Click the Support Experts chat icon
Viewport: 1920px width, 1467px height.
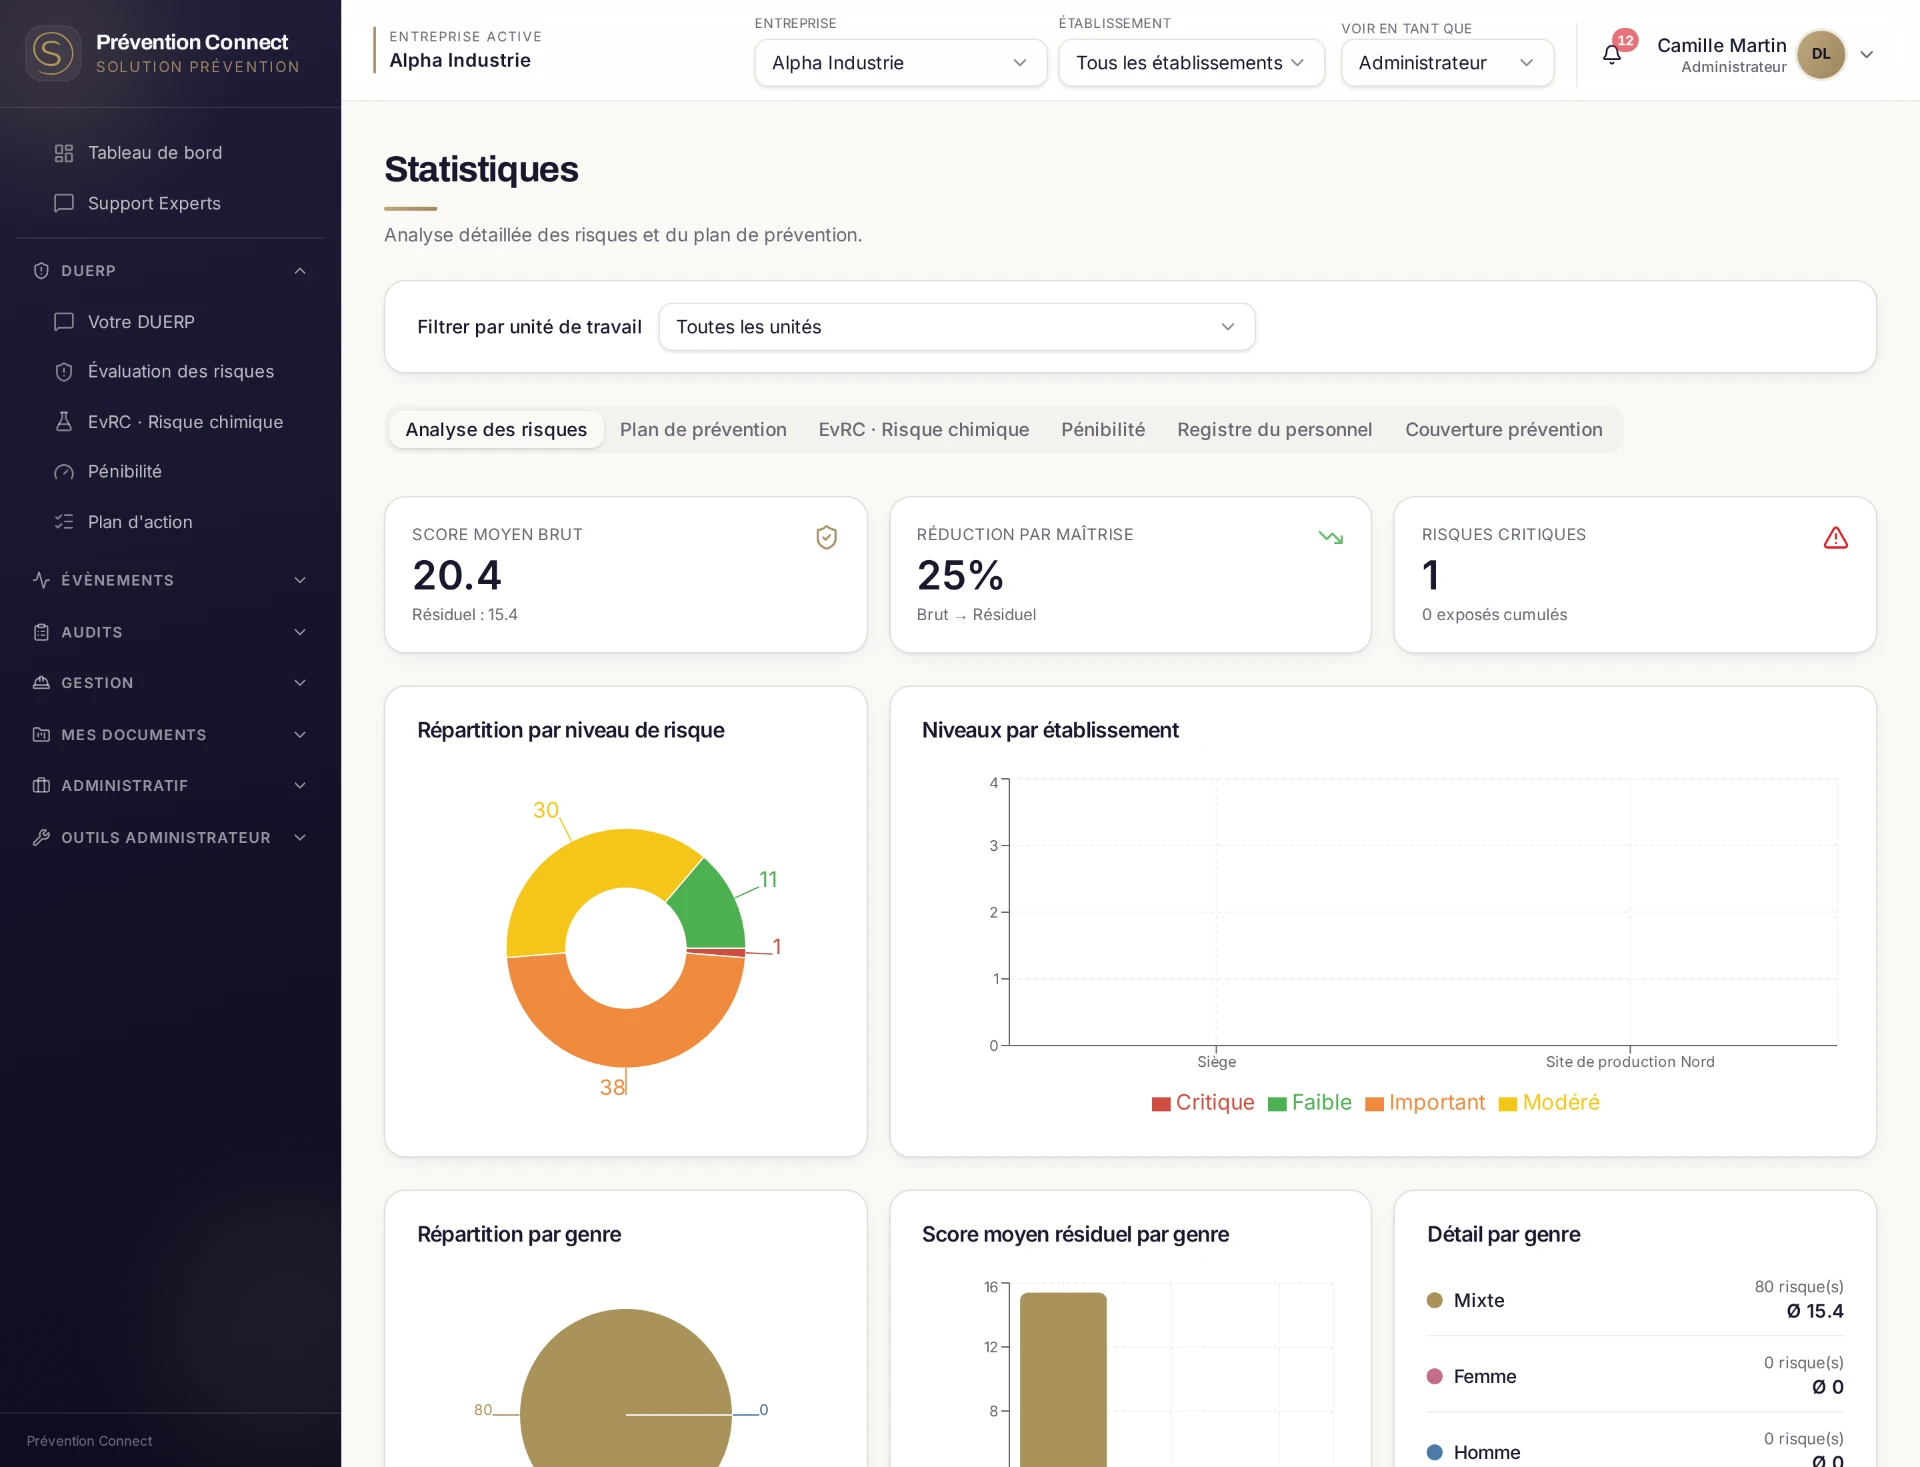pyautogui.click(x=64, y=203)
